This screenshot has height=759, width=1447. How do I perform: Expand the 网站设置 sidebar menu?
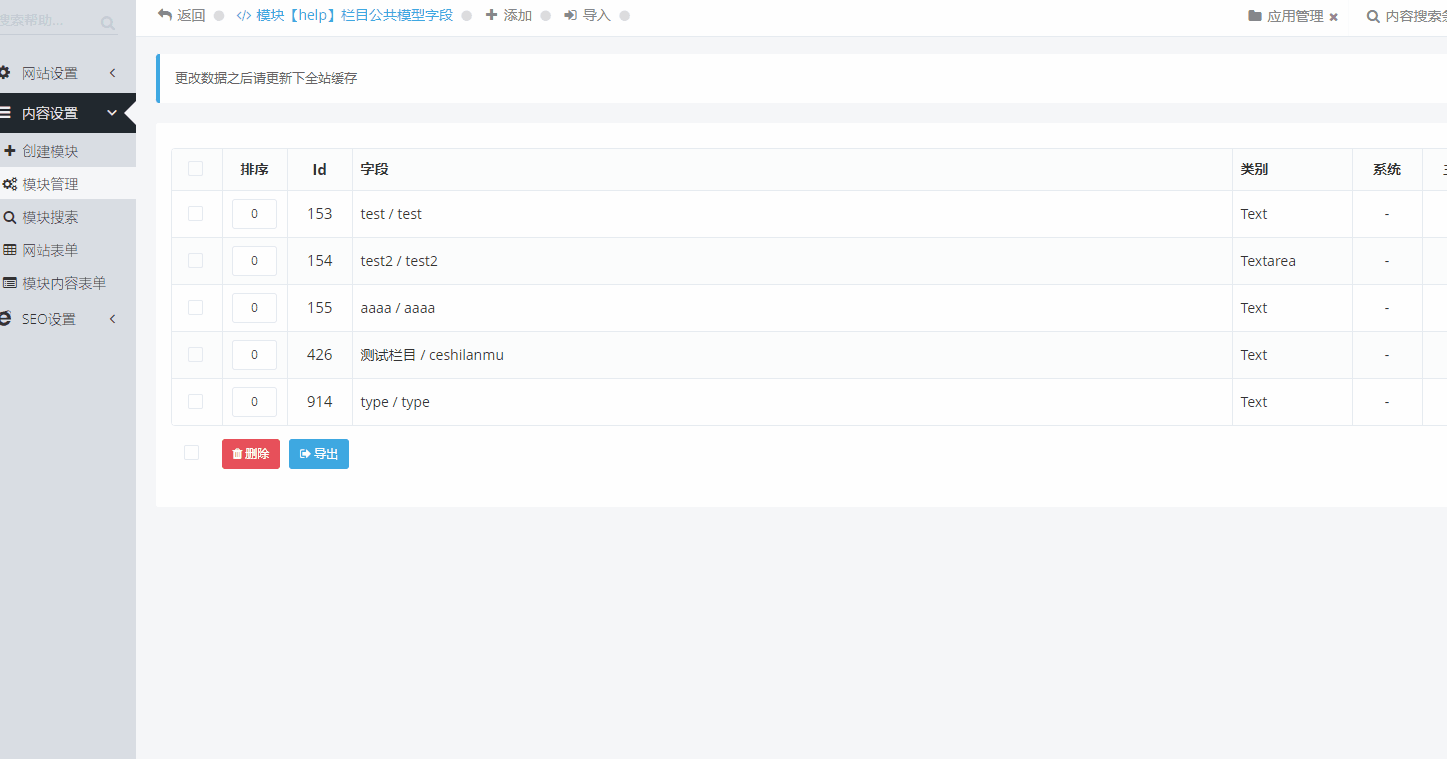[x=68, y=73]
